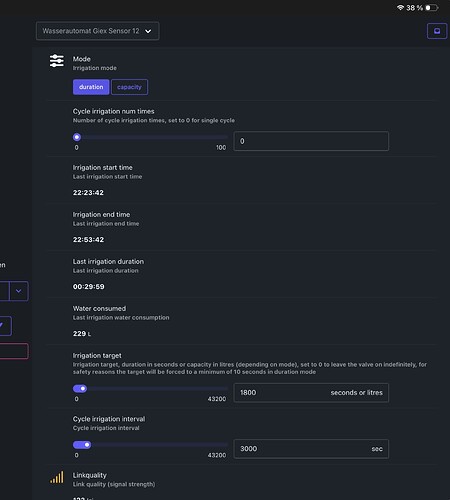Focus the Cycle irrigation num times input field
The height and width of the screenshot is (500, 450).
pyautogui.click(x=311, y=141)
